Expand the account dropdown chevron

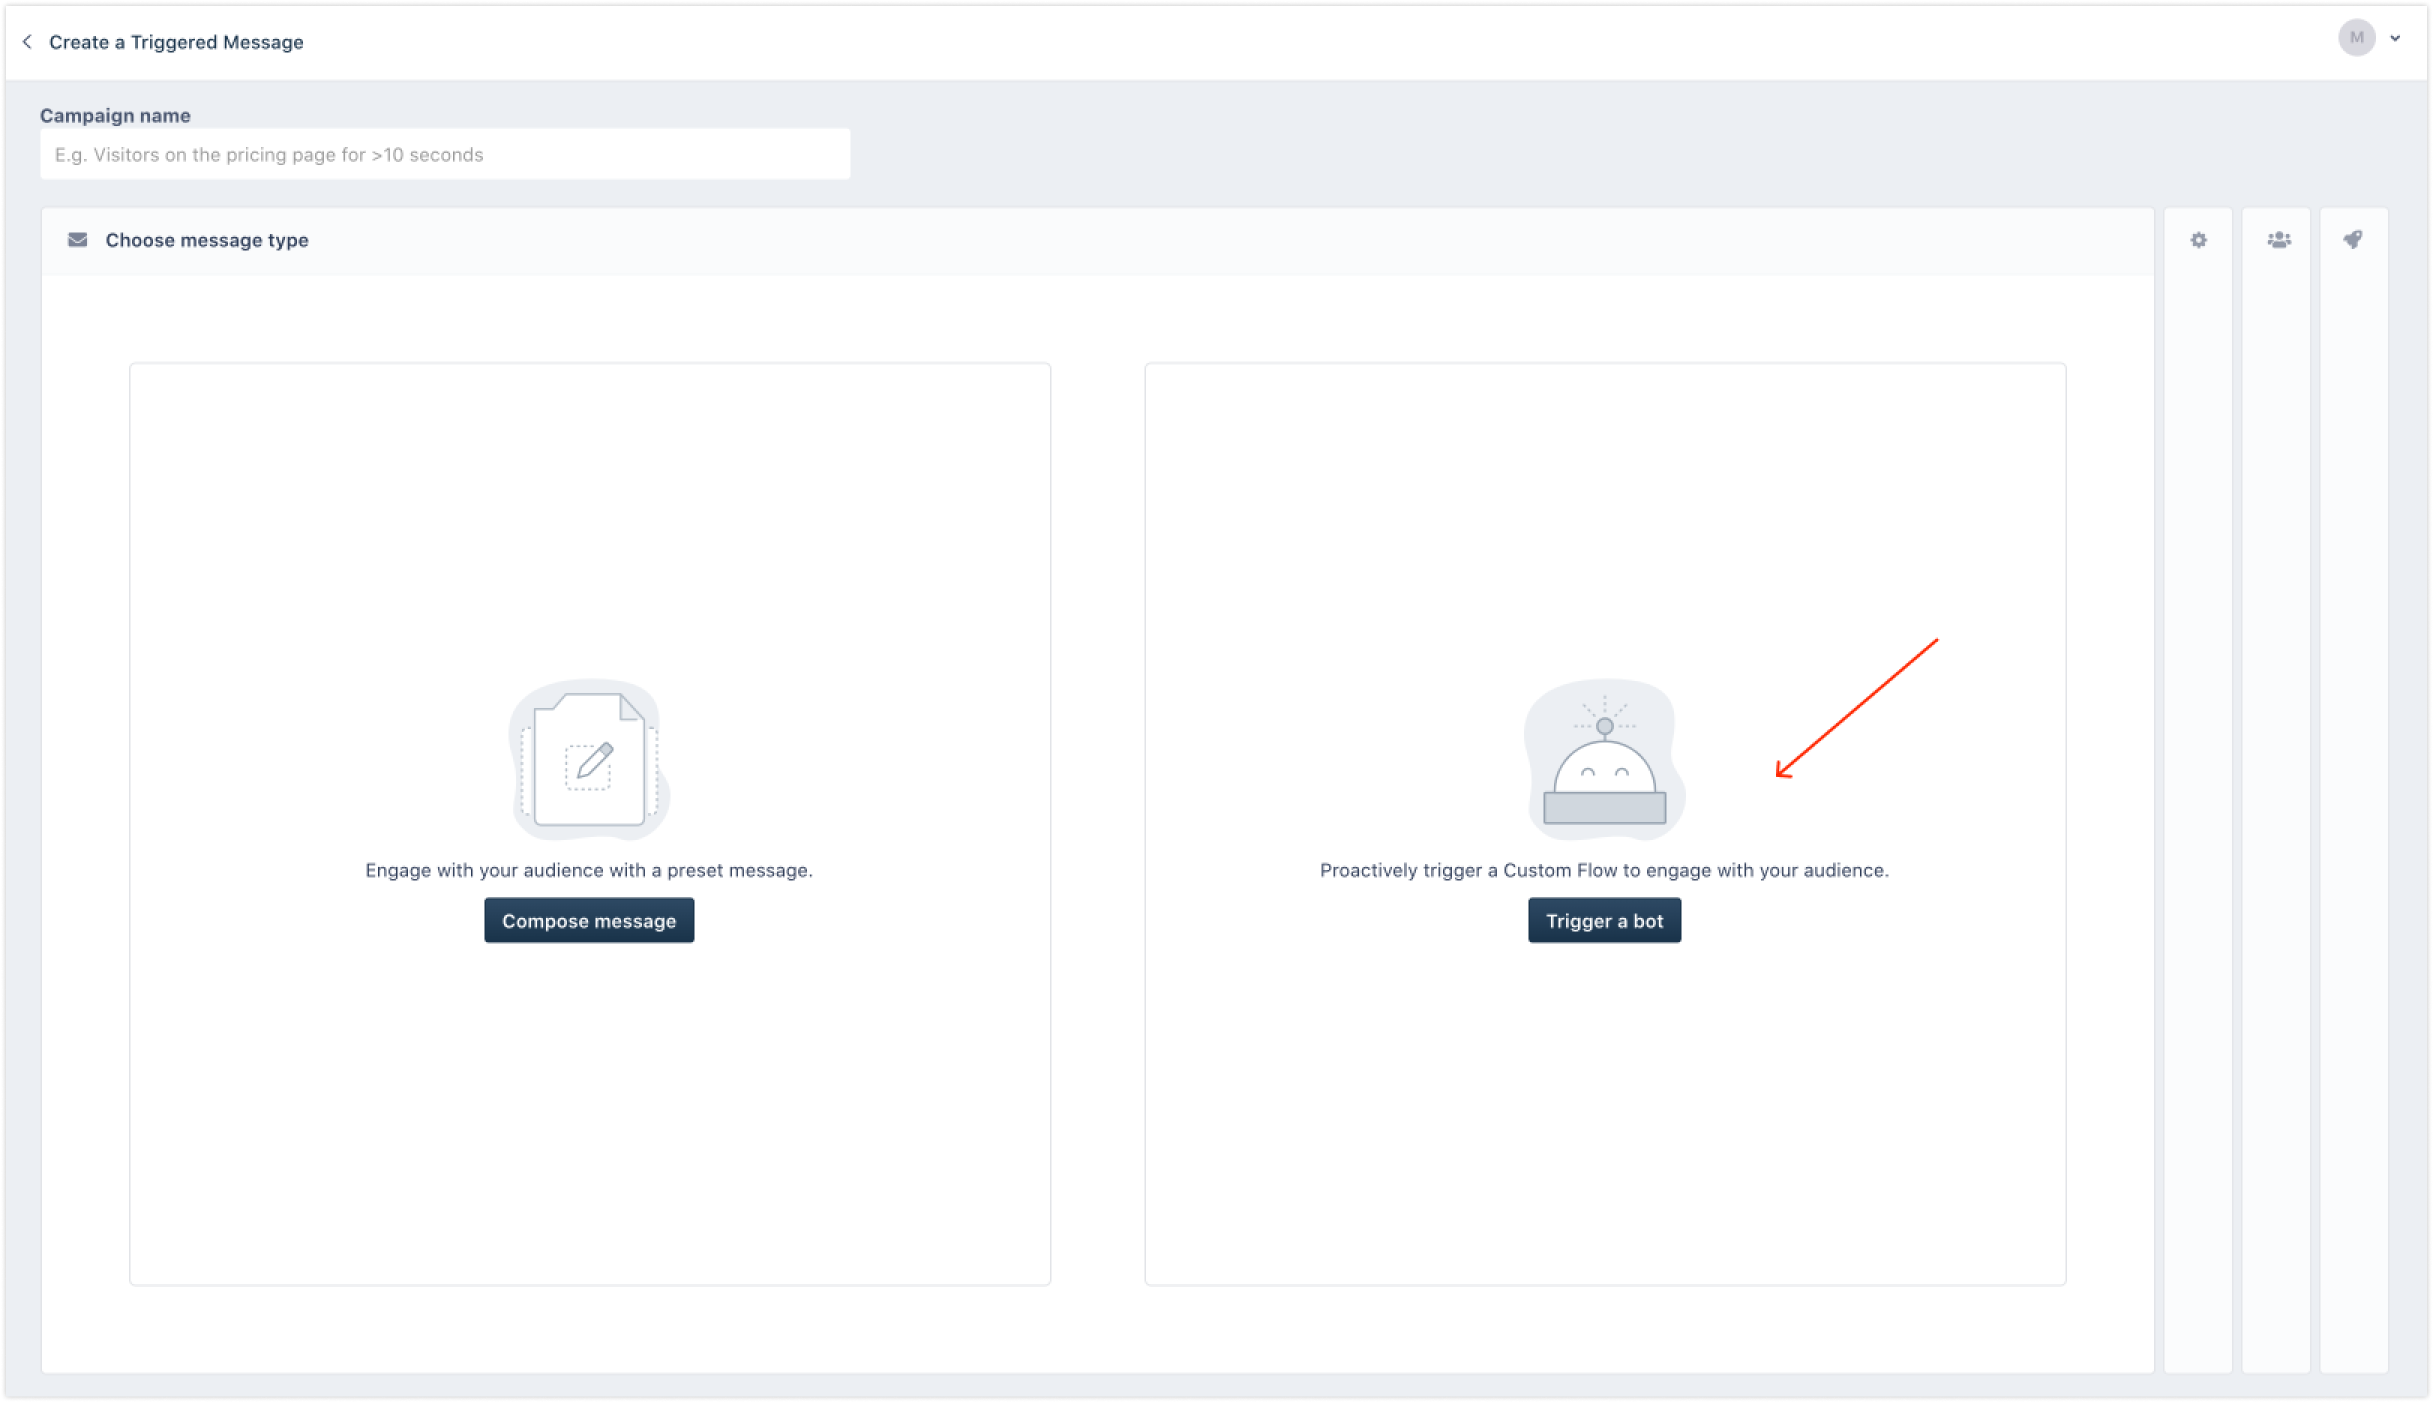point(2395,39)
